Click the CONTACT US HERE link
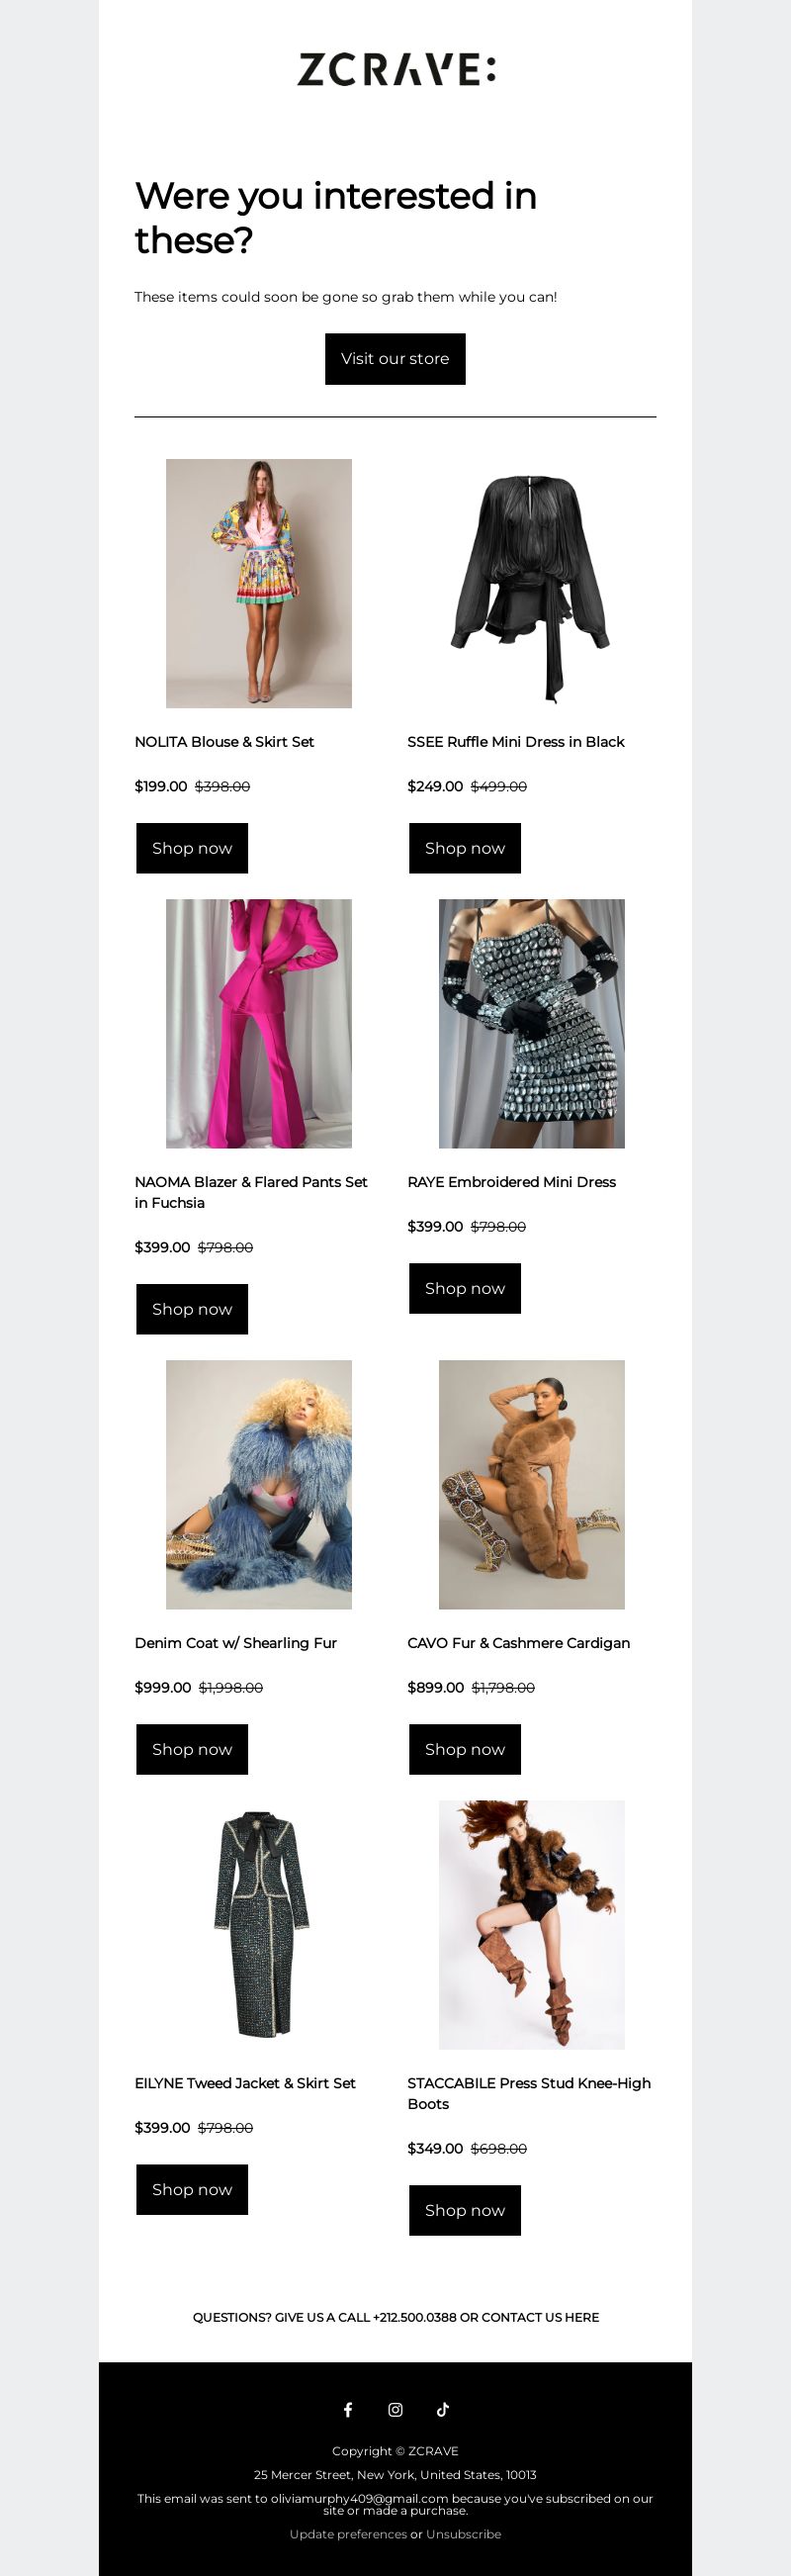The height and width of the screenshot is (2576, 791). (540, 2317)
